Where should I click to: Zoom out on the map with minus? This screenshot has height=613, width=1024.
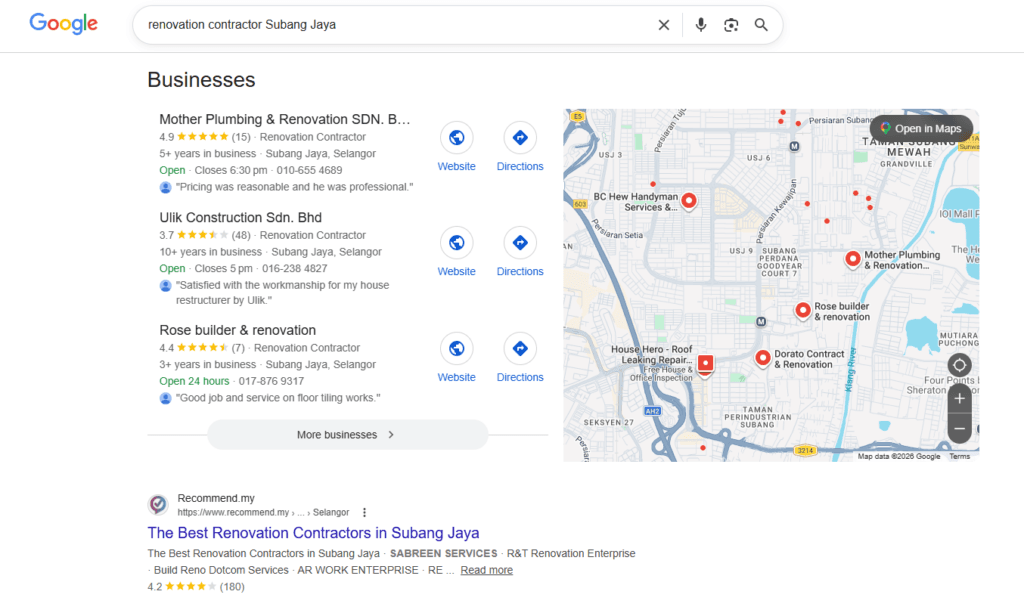click(959, 429)
